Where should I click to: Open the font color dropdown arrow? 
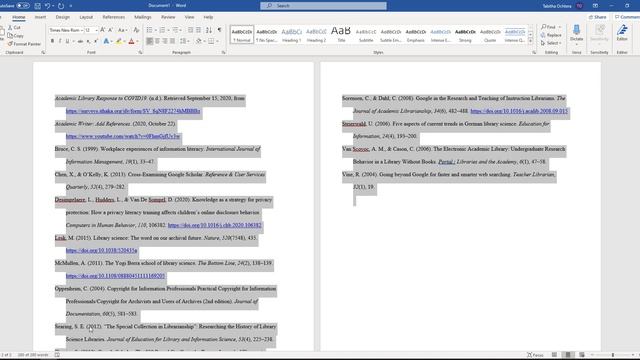point(137,41)
